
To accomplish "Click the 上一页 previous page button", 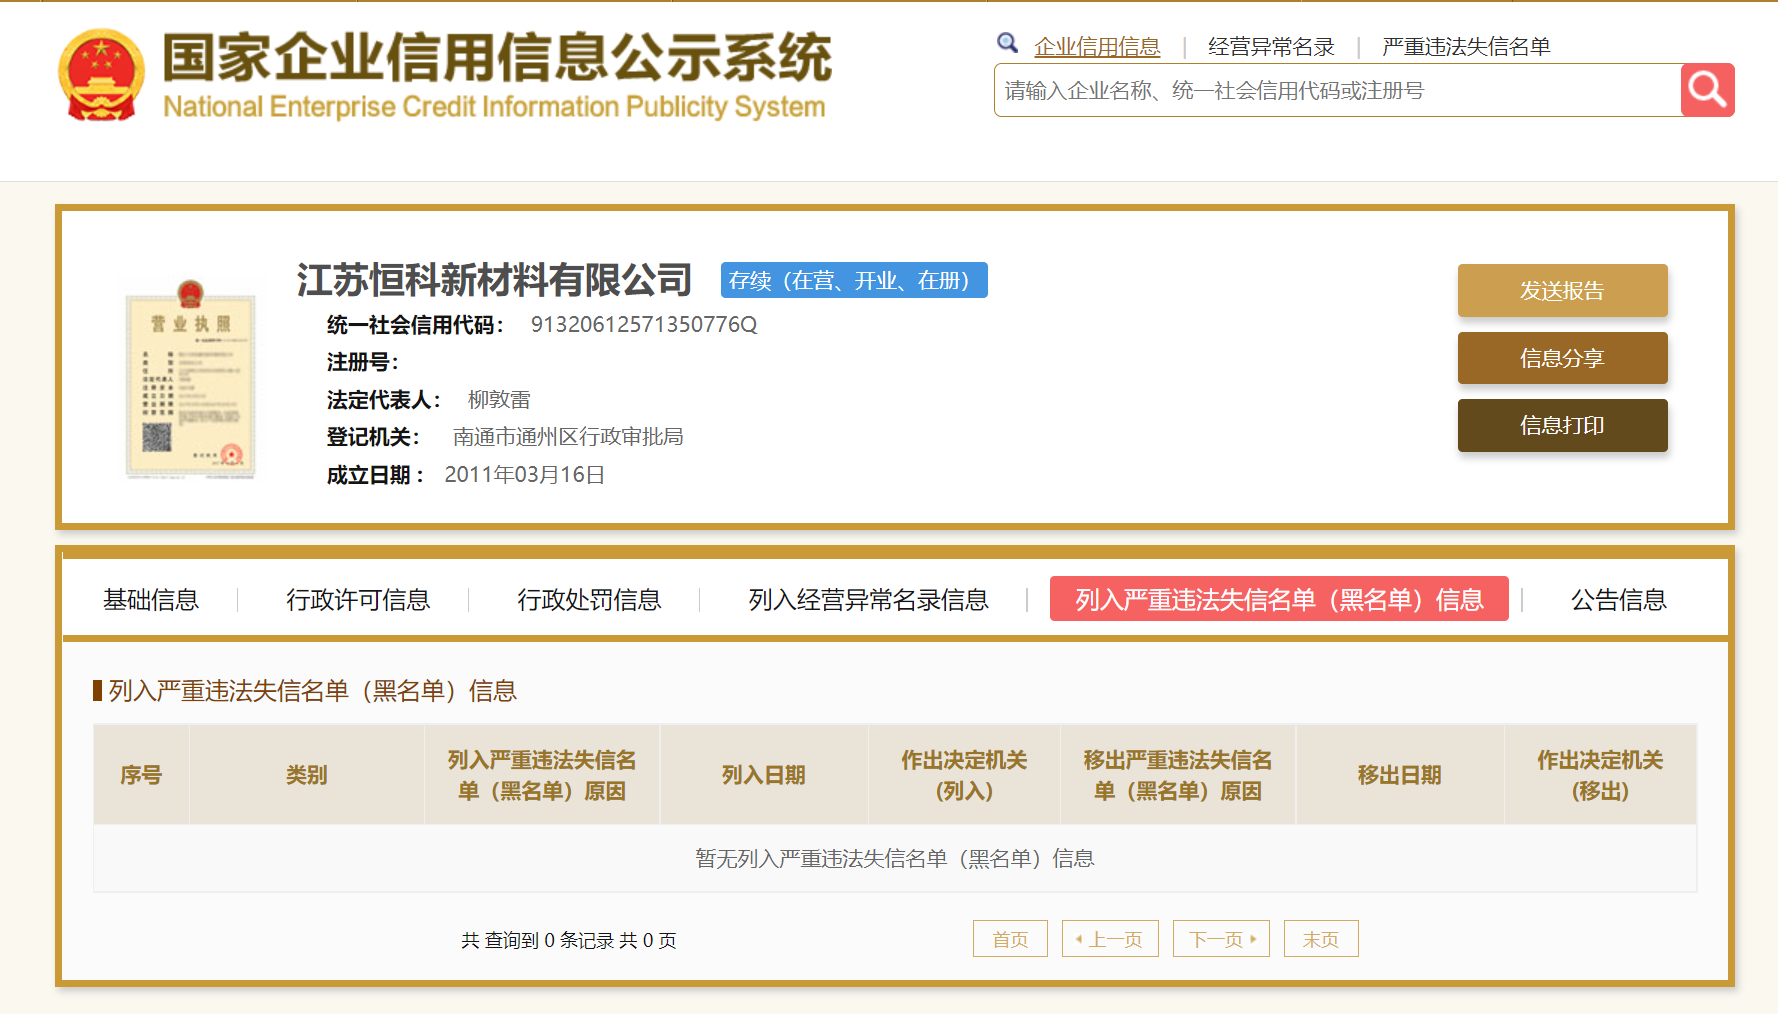I will click(x=1110, y=939).
